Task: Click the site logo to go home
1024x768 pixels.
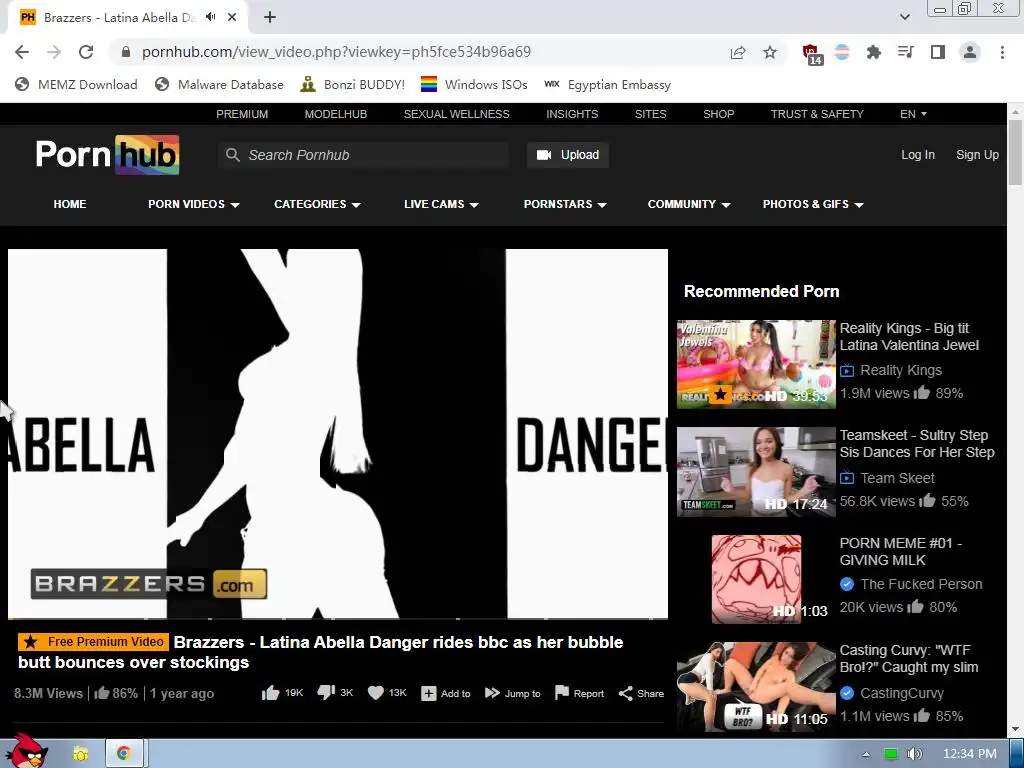Action: tap(107, 155)
